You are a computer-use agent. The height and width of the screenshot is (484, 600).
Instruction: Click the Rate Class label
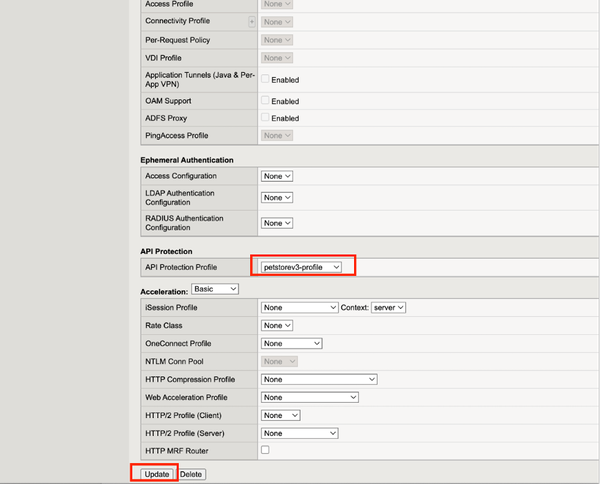(164, 326)
